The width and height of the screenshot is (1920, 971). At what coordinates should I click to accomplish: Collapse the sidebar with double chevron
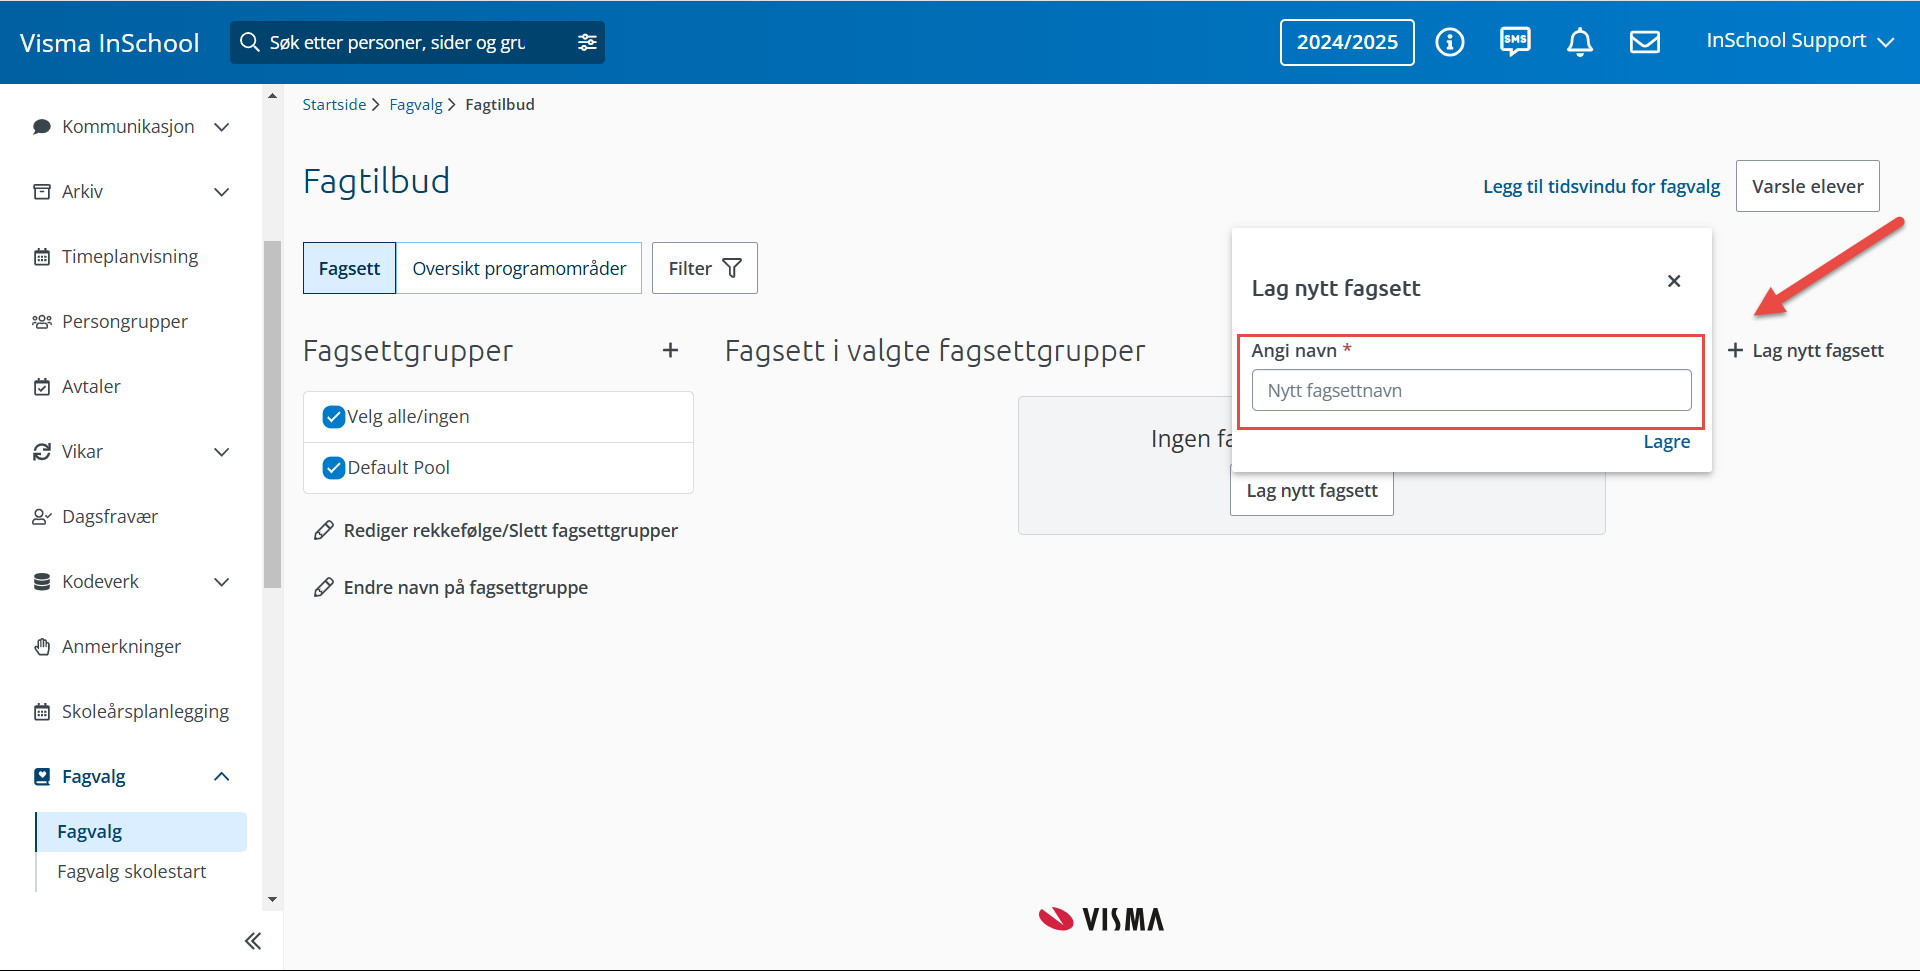tap(253, 941)
